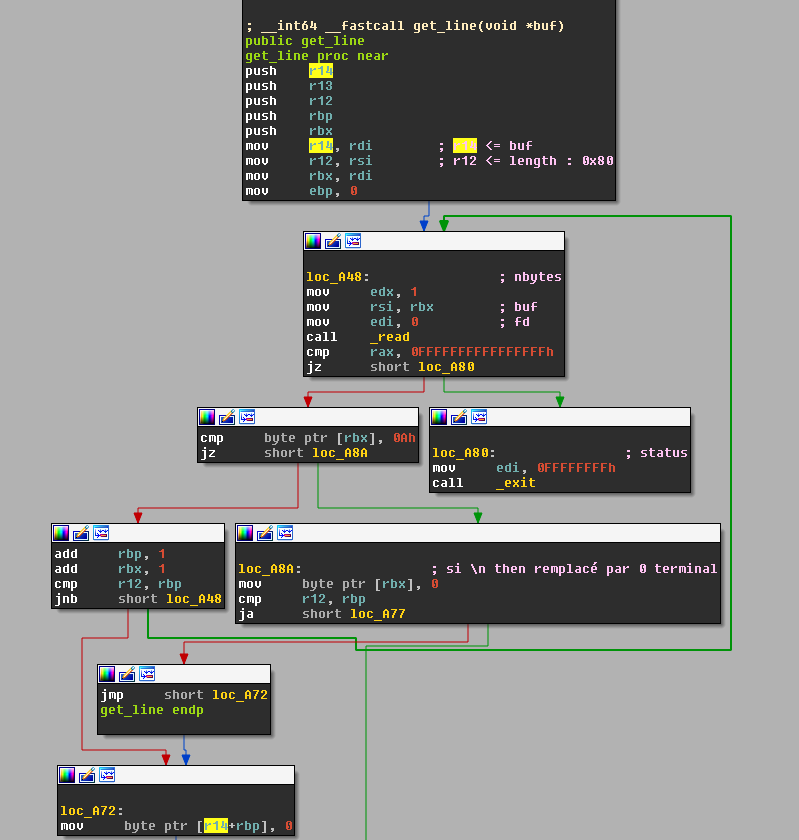Click the group nodes icon on loc_A72 block

(x=107, y=775)
